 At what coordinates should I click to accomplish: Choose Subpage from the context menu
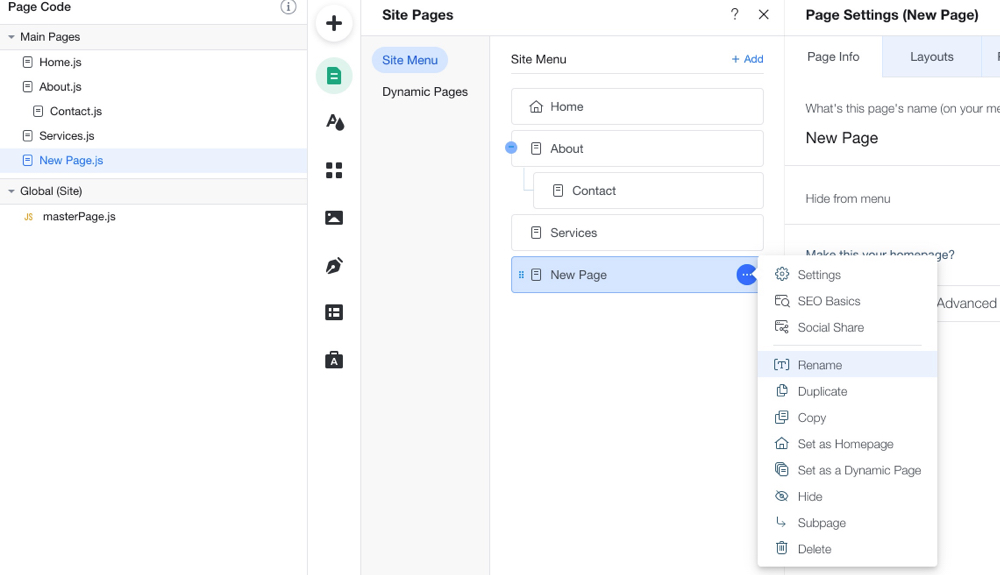(x=847, y=523)
